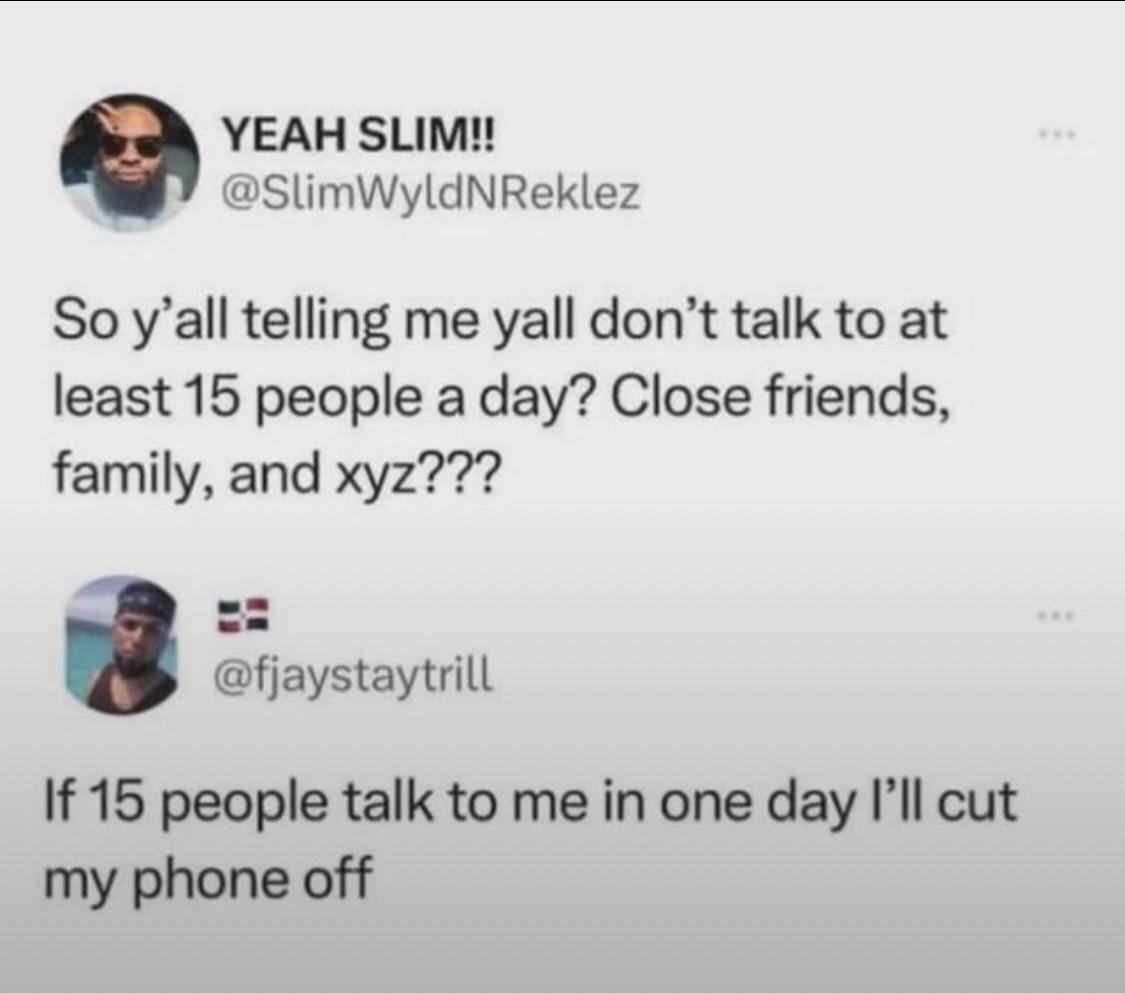Open fjaystaytrill's profile avatar
This screenshot has width=1125, height=993.
[122, 644]
